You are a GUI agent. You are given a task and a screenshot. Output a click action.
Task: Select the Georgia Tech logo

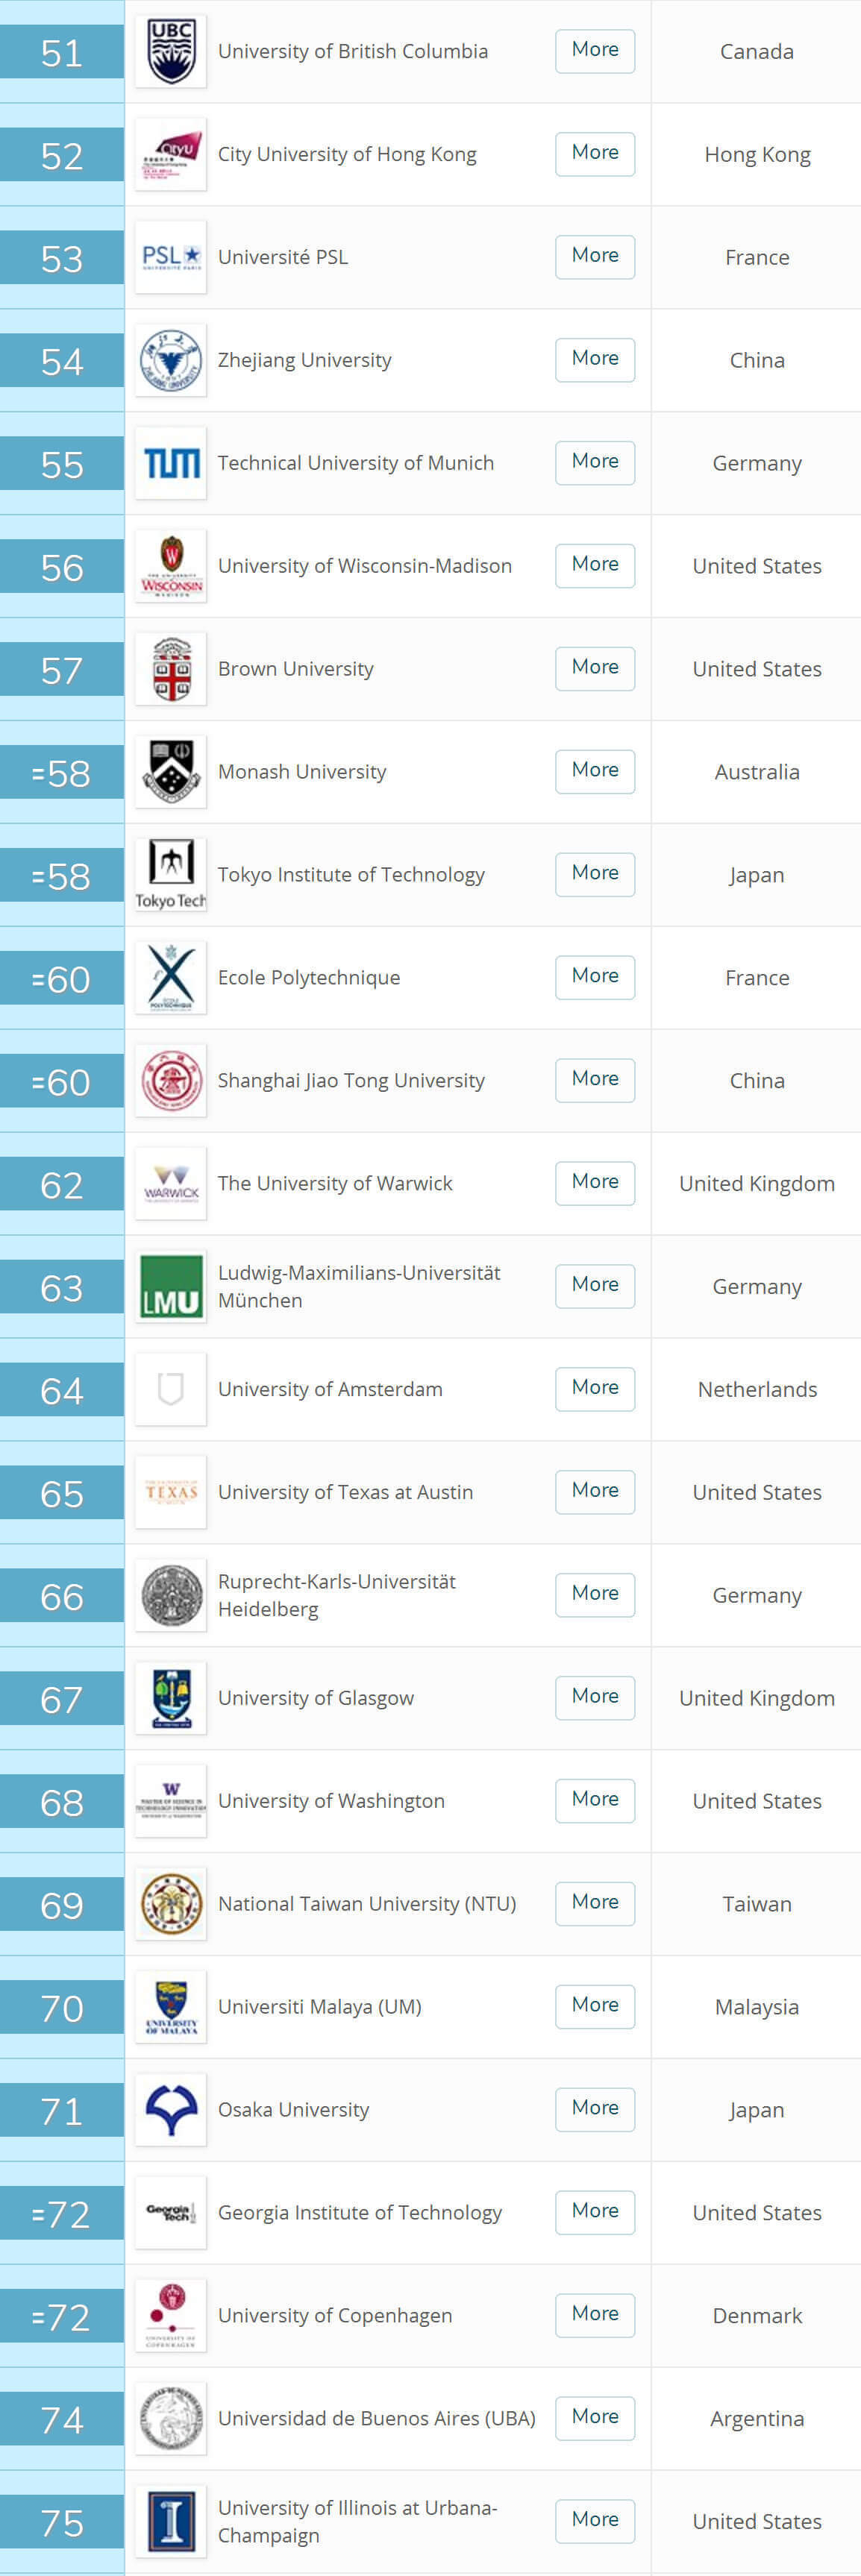171,2212
